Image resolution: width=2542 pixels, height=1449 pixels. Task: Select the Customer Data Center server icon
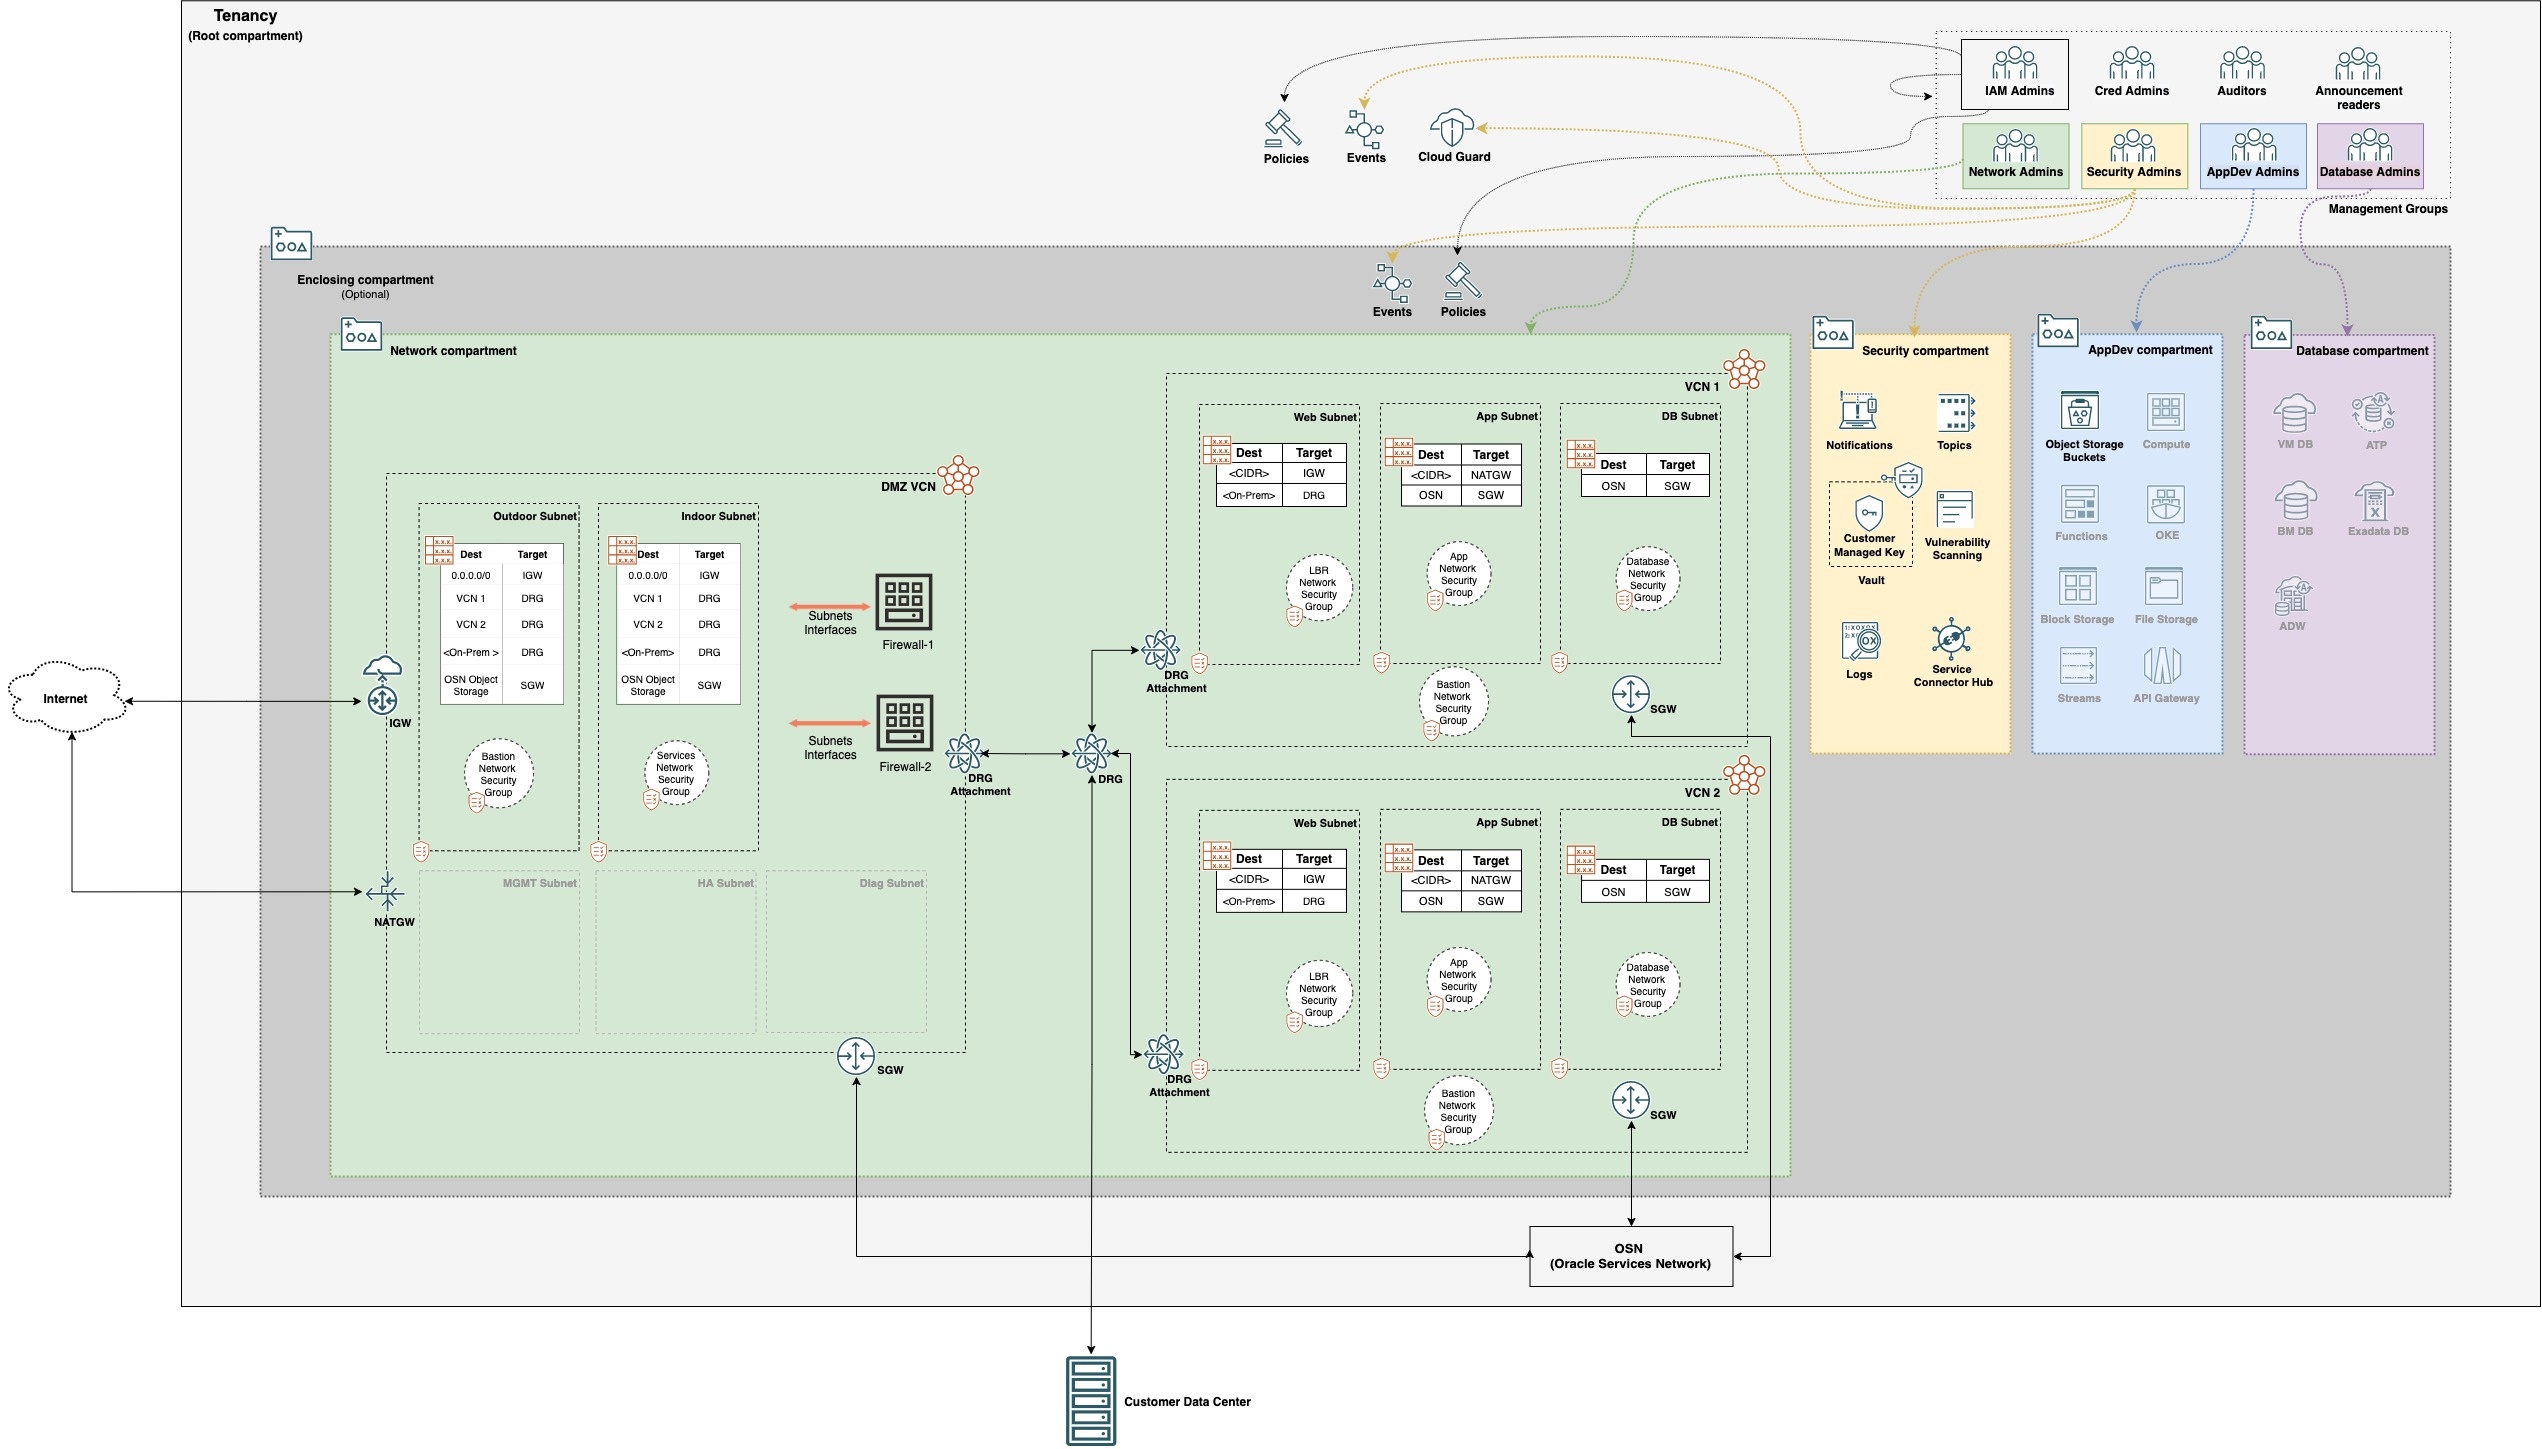tap(1090, 1400)
